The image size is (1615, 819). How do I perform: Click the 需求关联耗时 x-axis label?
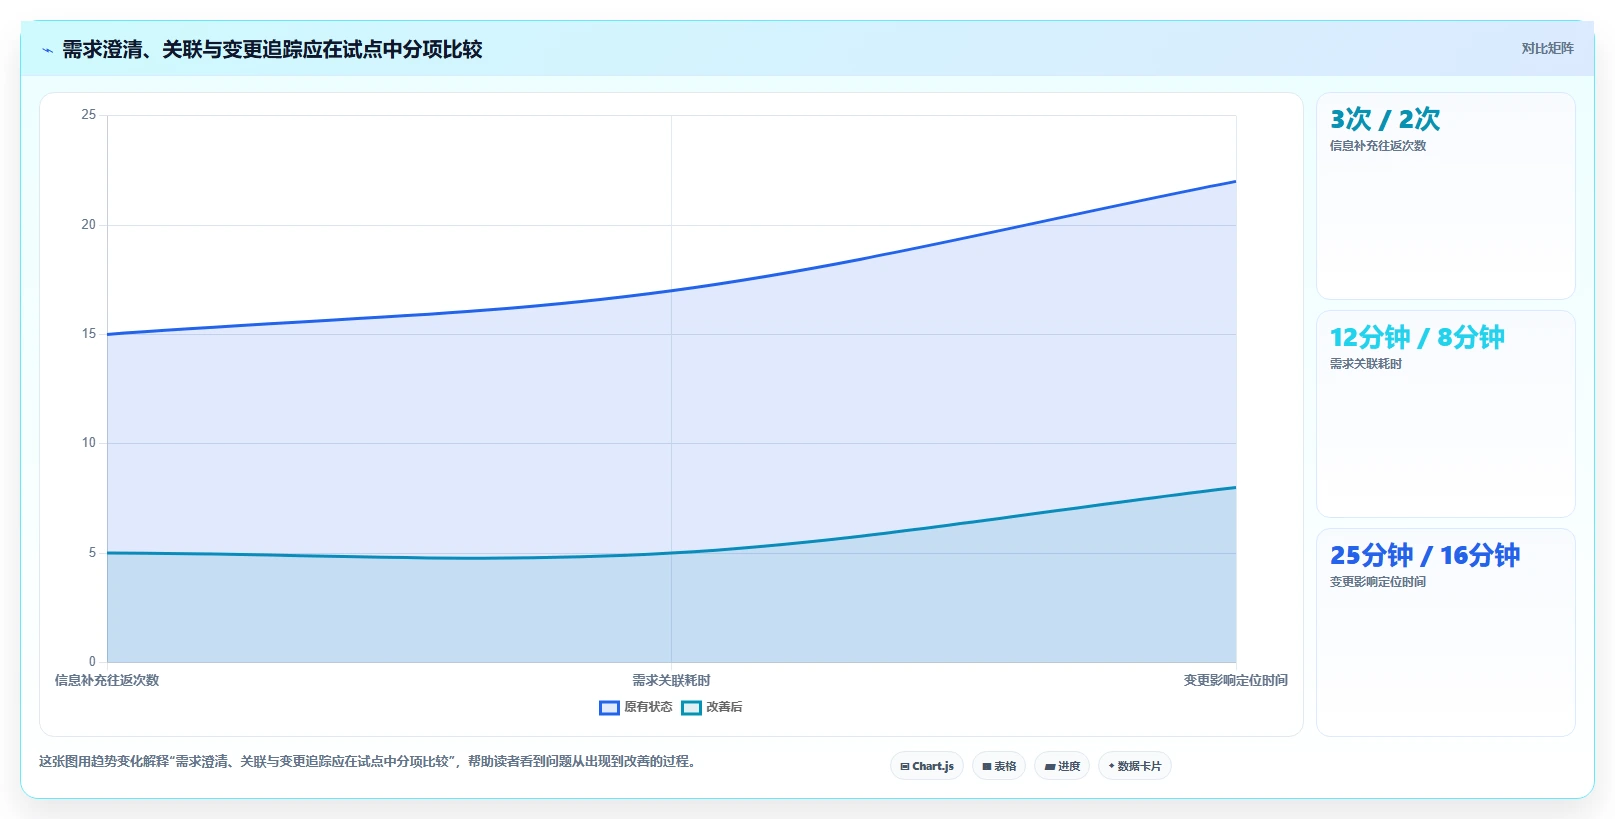671,680
